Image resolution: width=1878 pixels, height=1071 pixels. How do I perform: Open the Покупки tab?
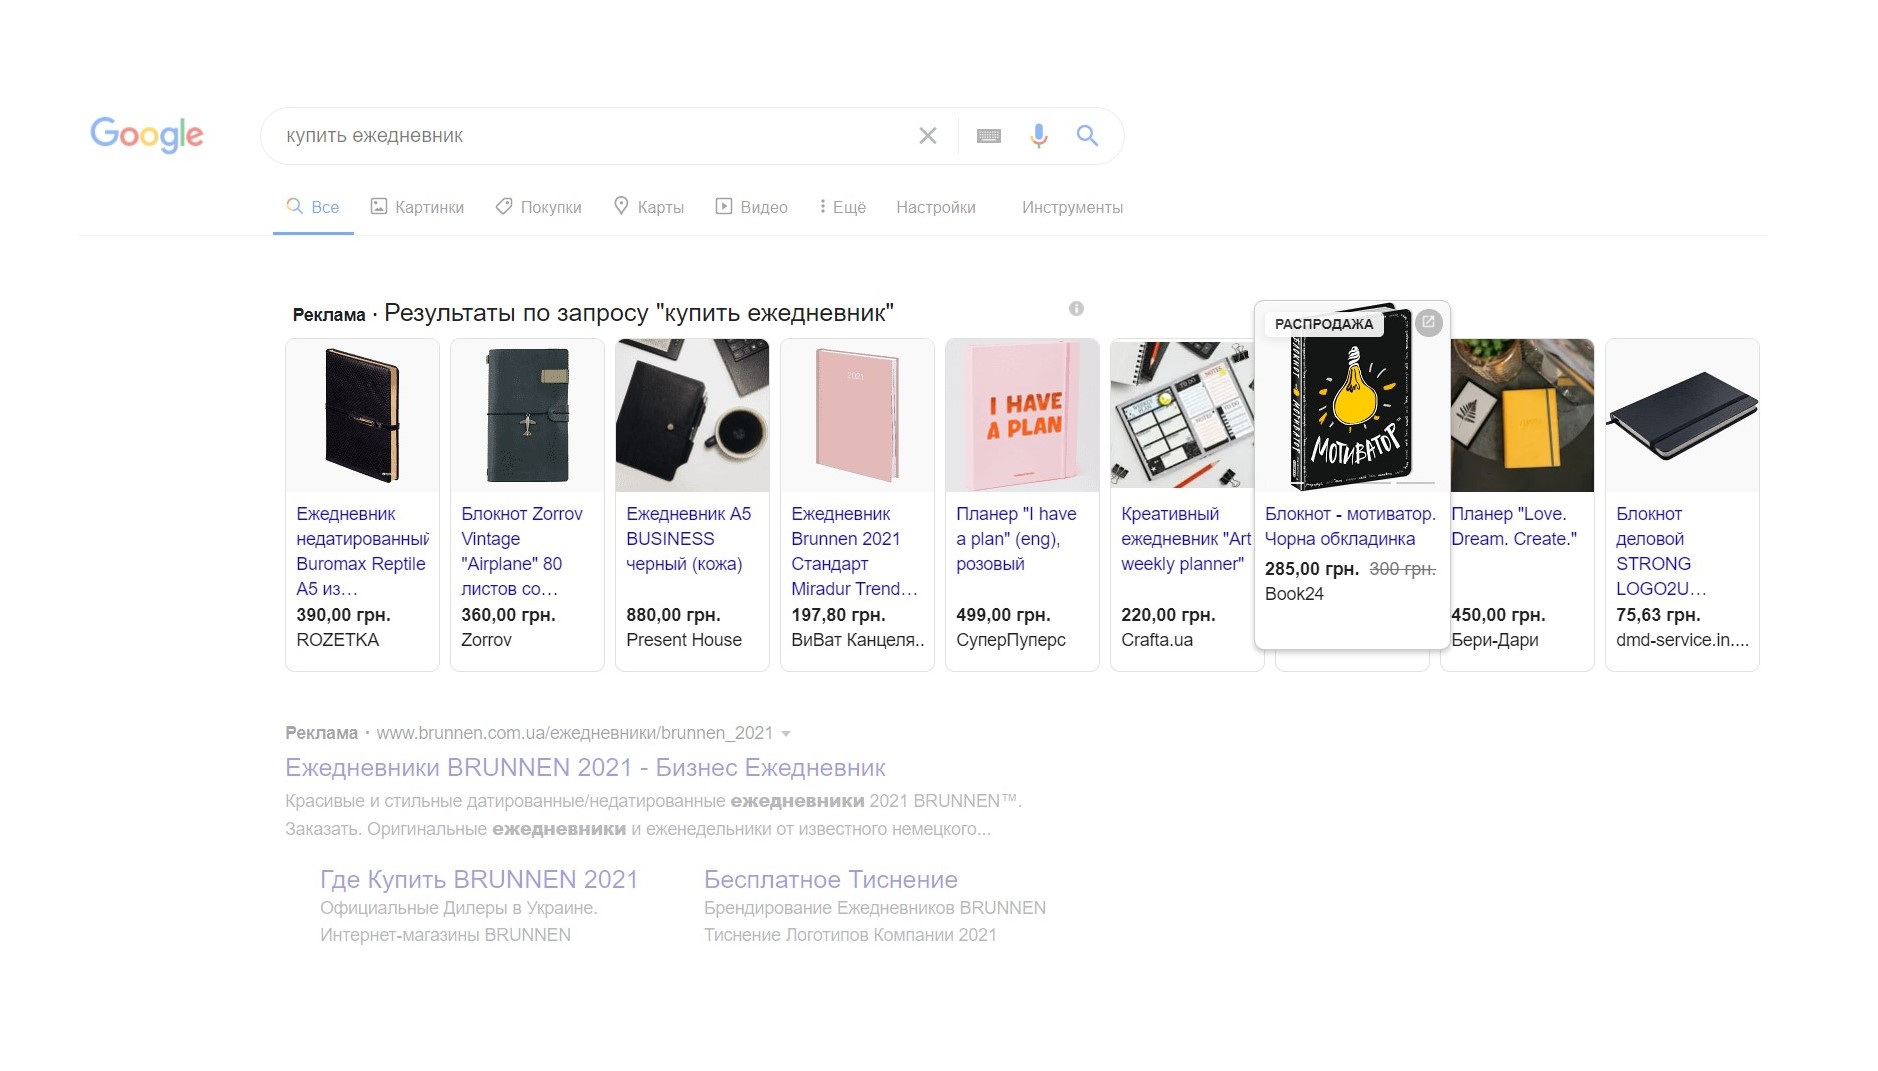538,207
